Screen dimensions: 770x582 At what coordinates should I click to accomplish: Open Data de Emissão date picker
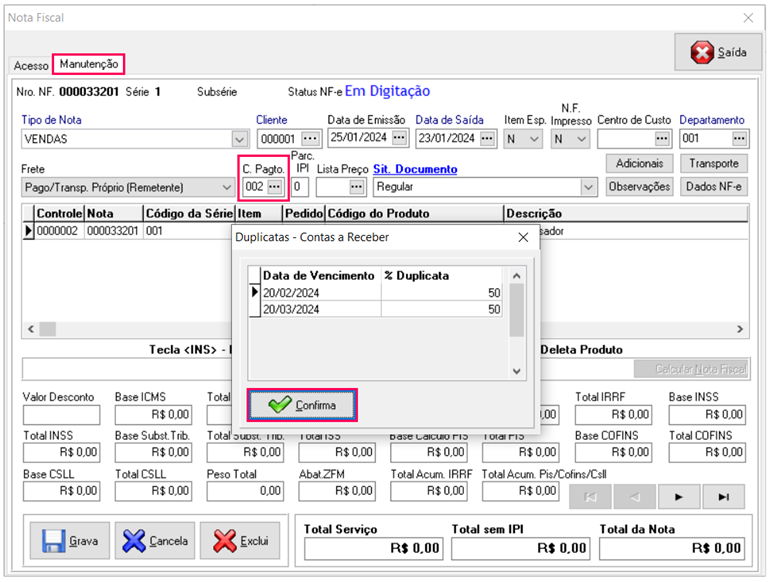click(x=399, y=138)
